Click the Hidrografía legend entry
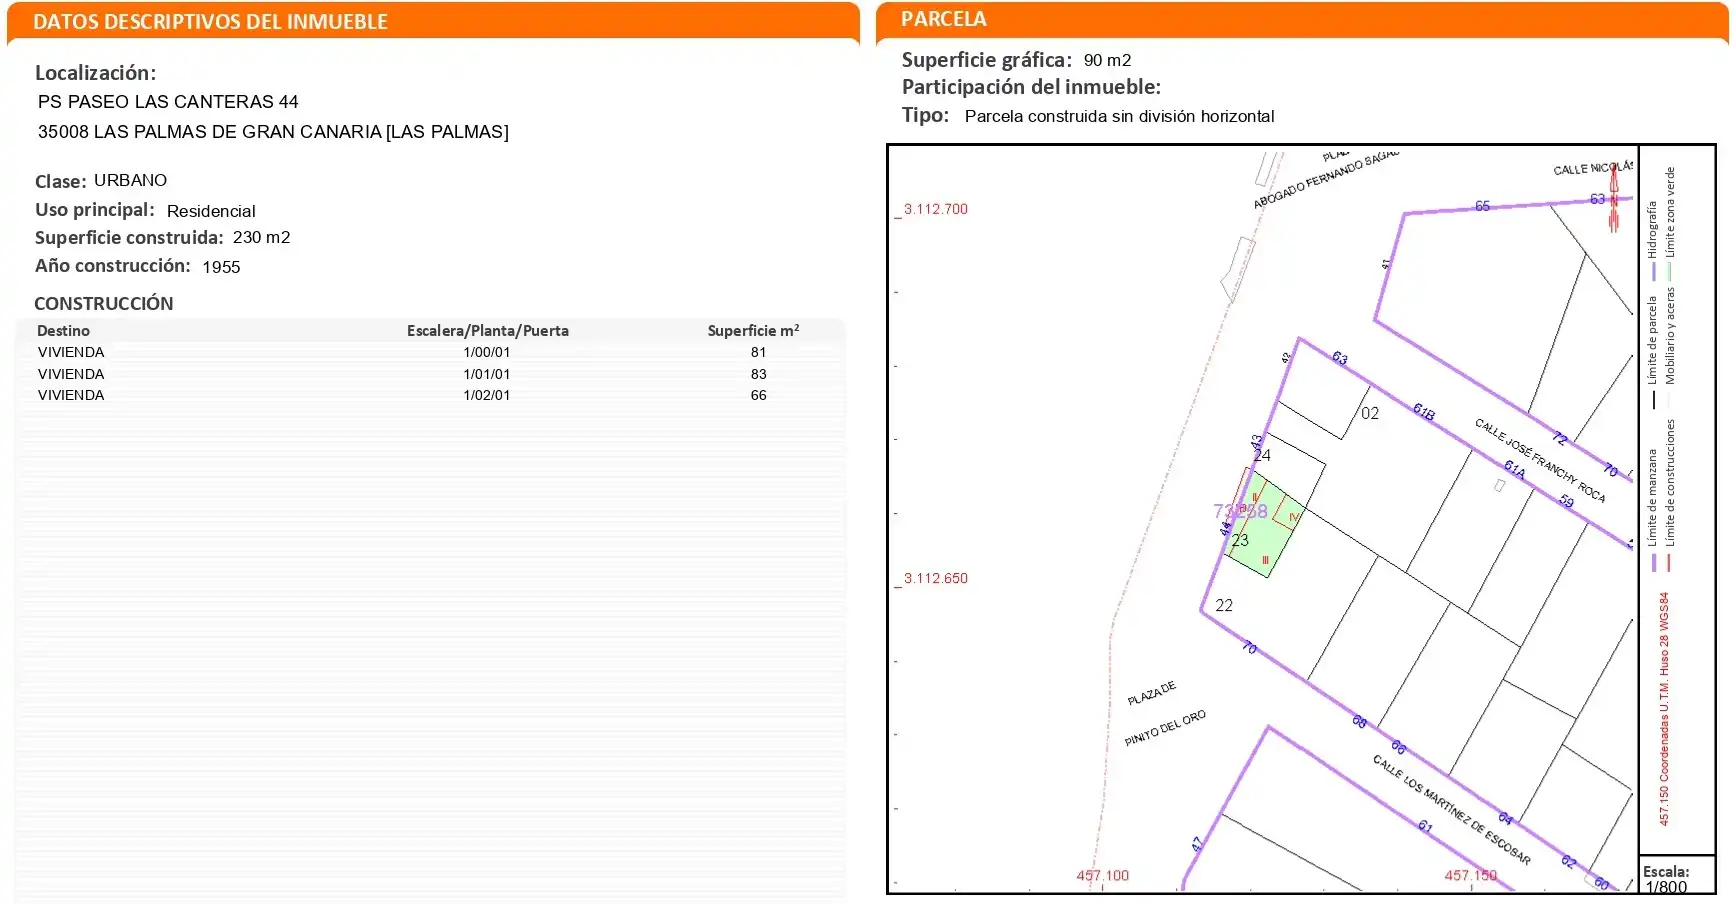1734x904 pixels. [x=1653, y=241]
